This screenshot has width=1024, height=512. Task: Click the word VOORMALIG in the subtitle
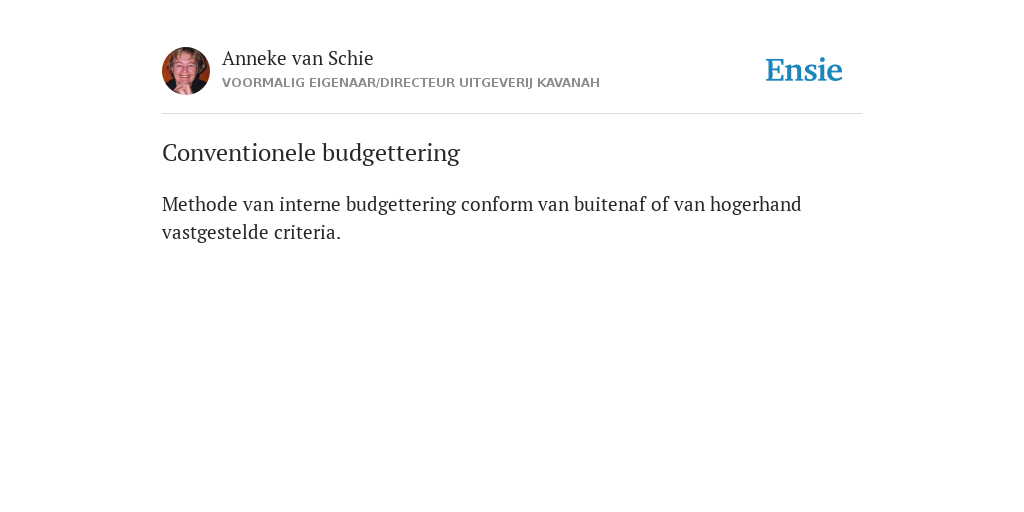[264, 83]
